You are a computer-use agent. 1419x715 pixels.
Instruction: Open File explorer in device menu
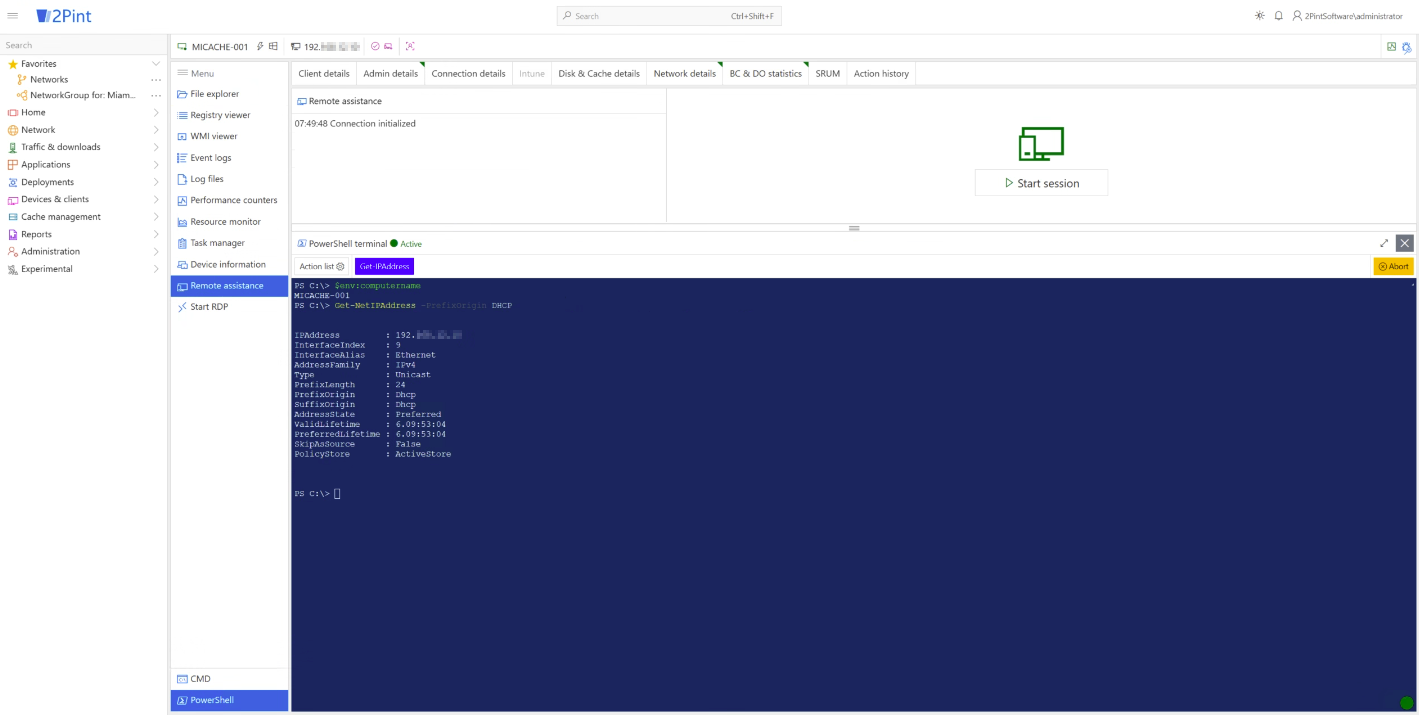[x=229, y=94]
